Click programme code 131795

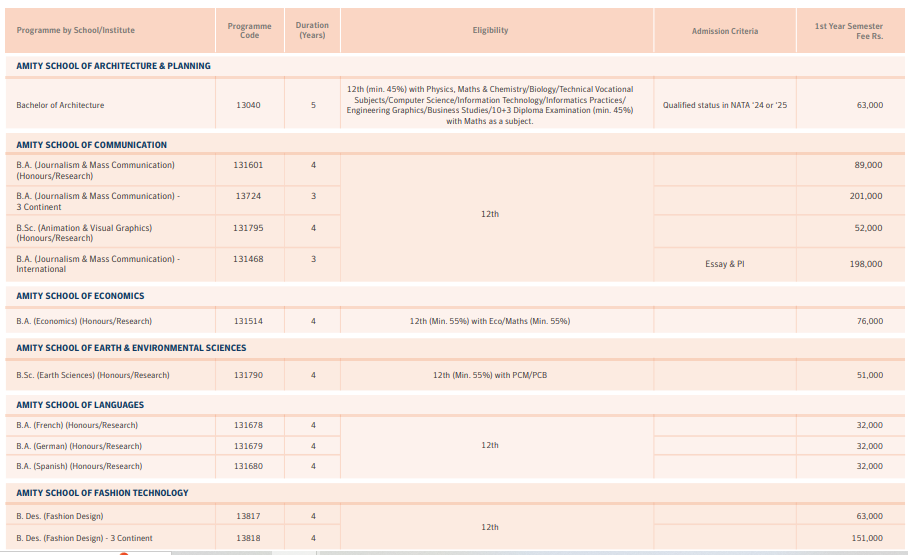coord(248,228)
